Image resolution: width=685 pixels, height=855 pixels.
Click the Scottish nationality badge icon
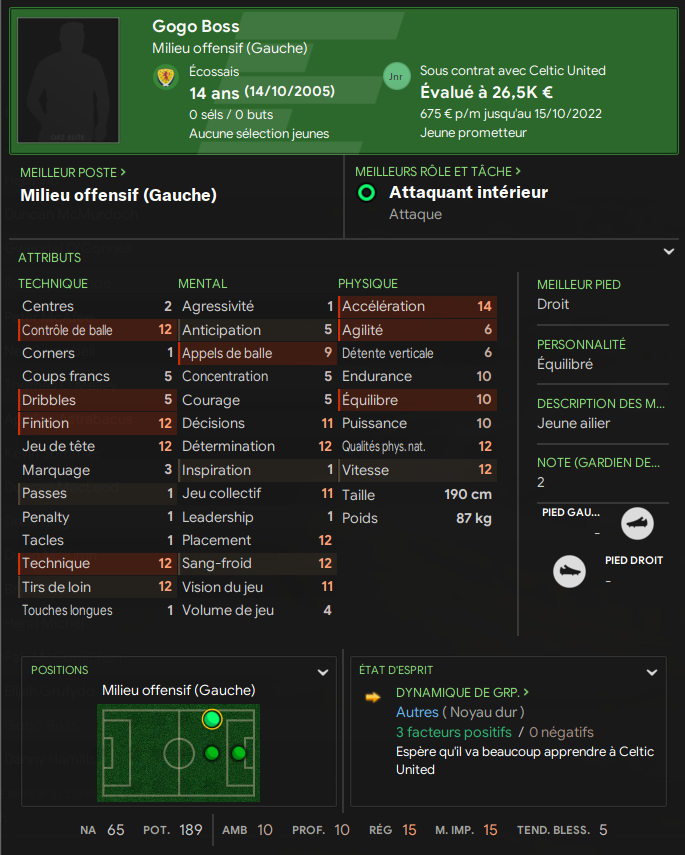166,77
